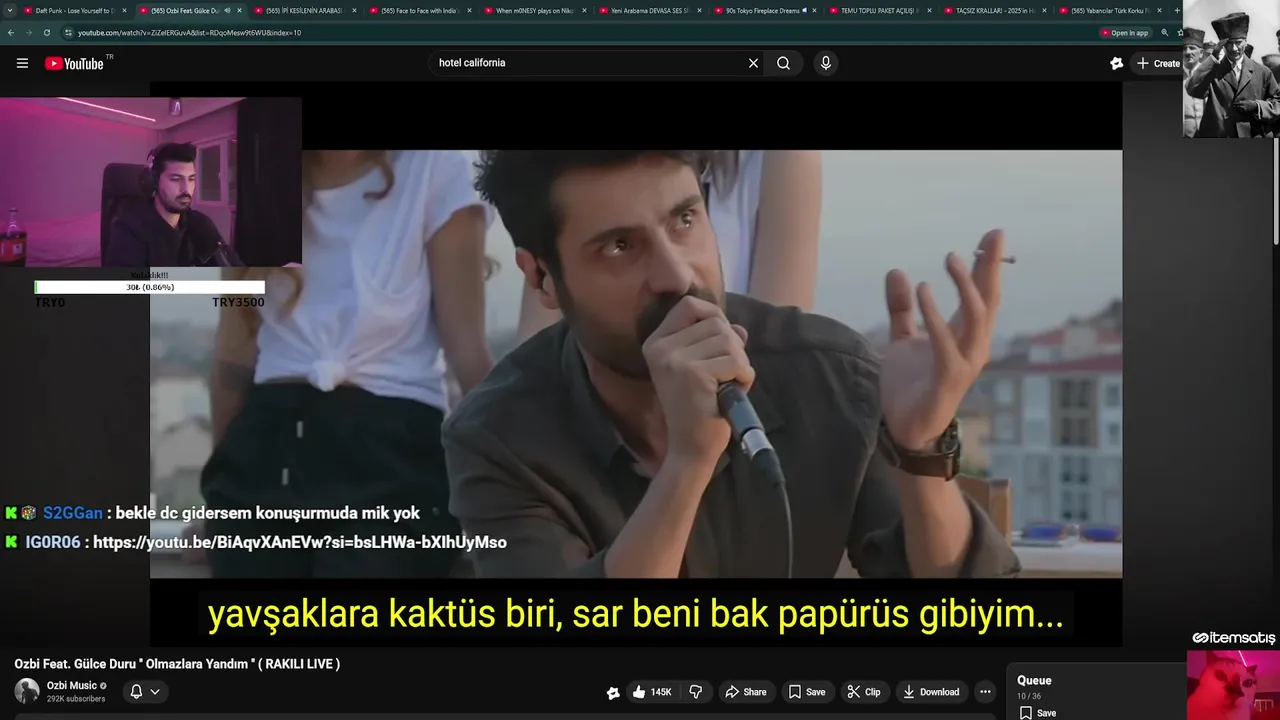Switch to Daft Punk Lose Yourself tab
1280x720 pixels.
tap(75, 10)
